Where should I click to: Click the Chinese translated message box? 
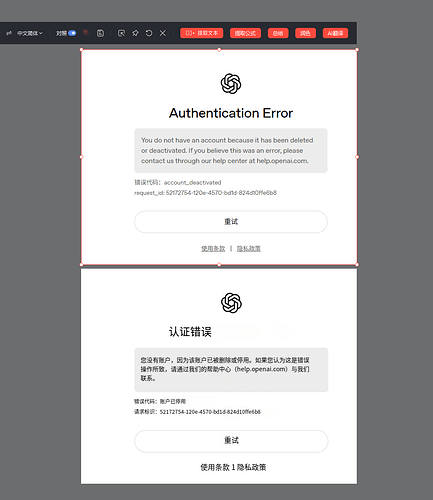(231, 370)
